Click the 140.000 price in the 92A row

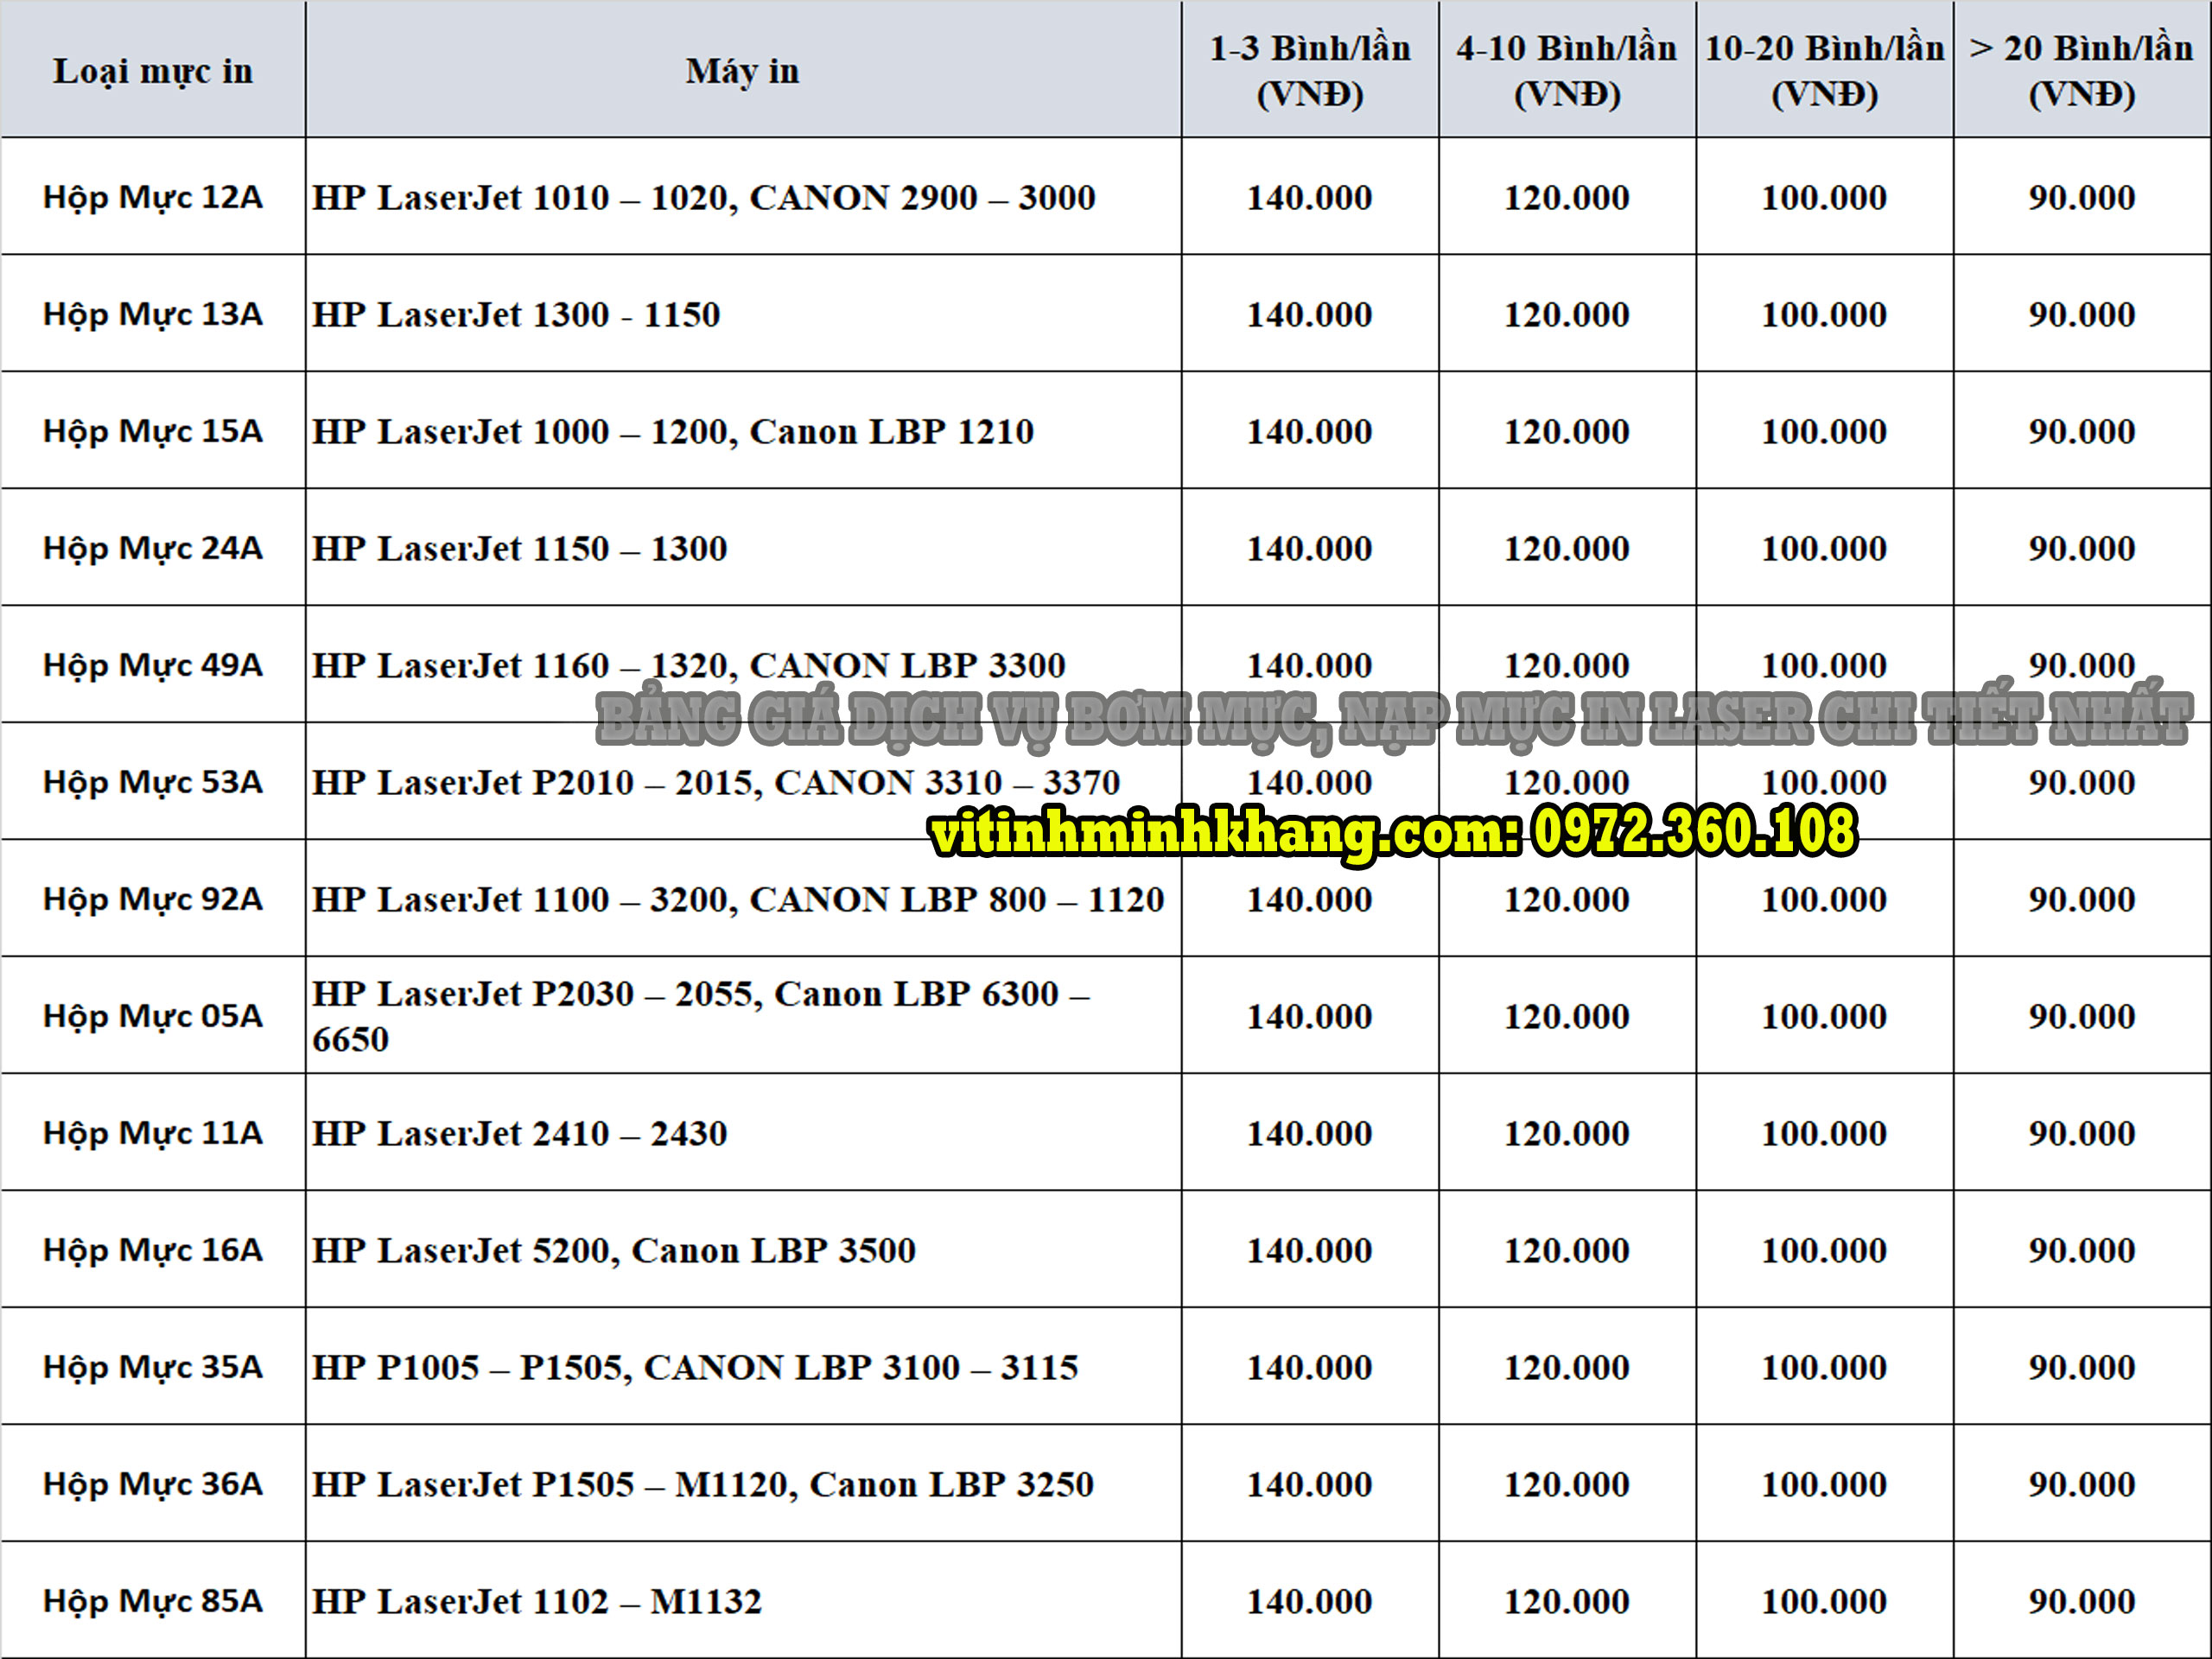pyautogui.click(x=1310, y=899)
